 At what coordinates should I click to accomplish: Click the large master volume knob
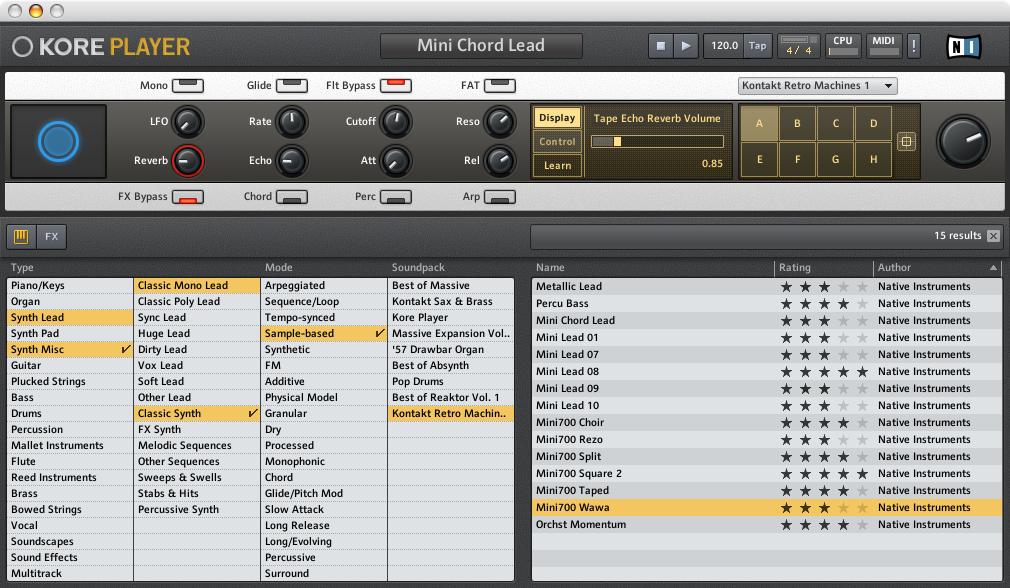[x=962, y=140]
